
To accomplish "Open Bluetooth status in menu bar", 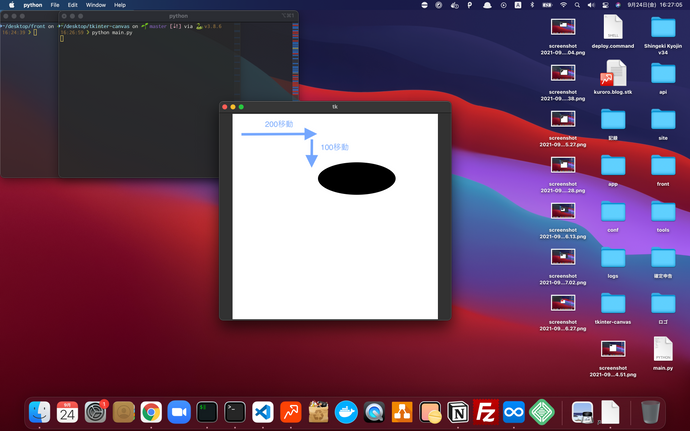I will (532, 5).
